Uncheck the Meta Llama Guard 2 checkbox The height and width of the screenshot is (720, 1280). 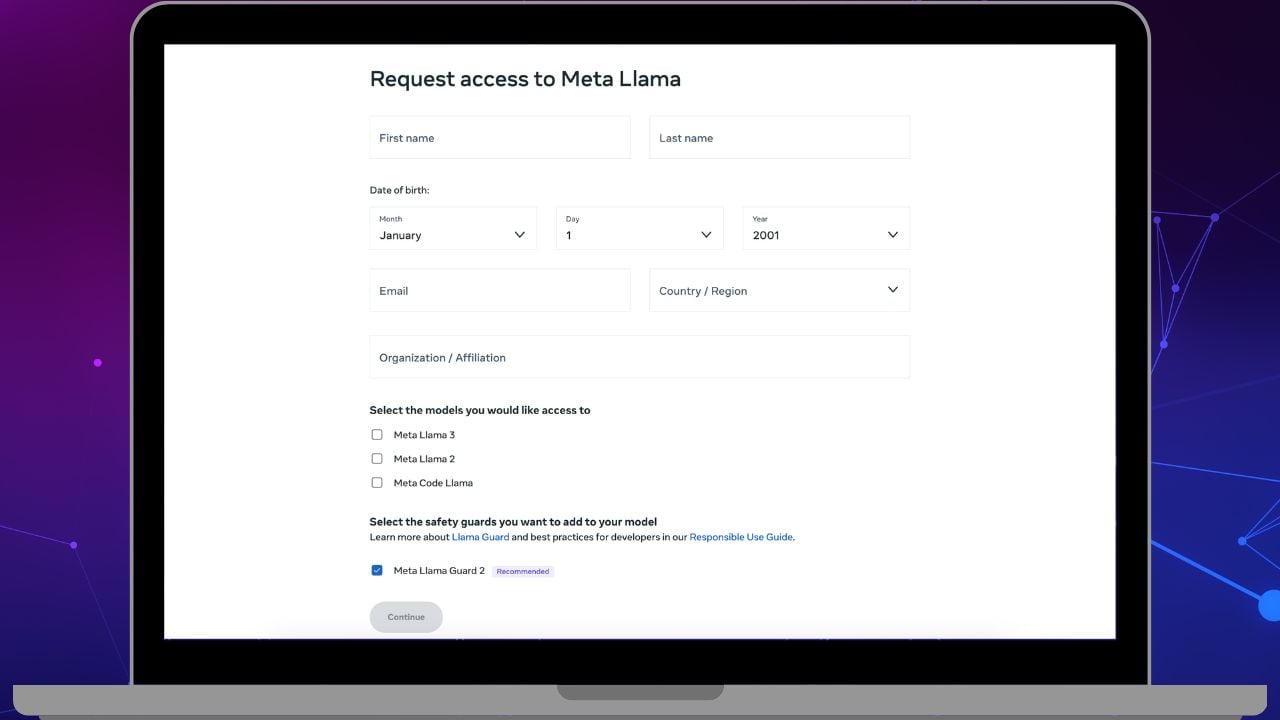[377, 571]
